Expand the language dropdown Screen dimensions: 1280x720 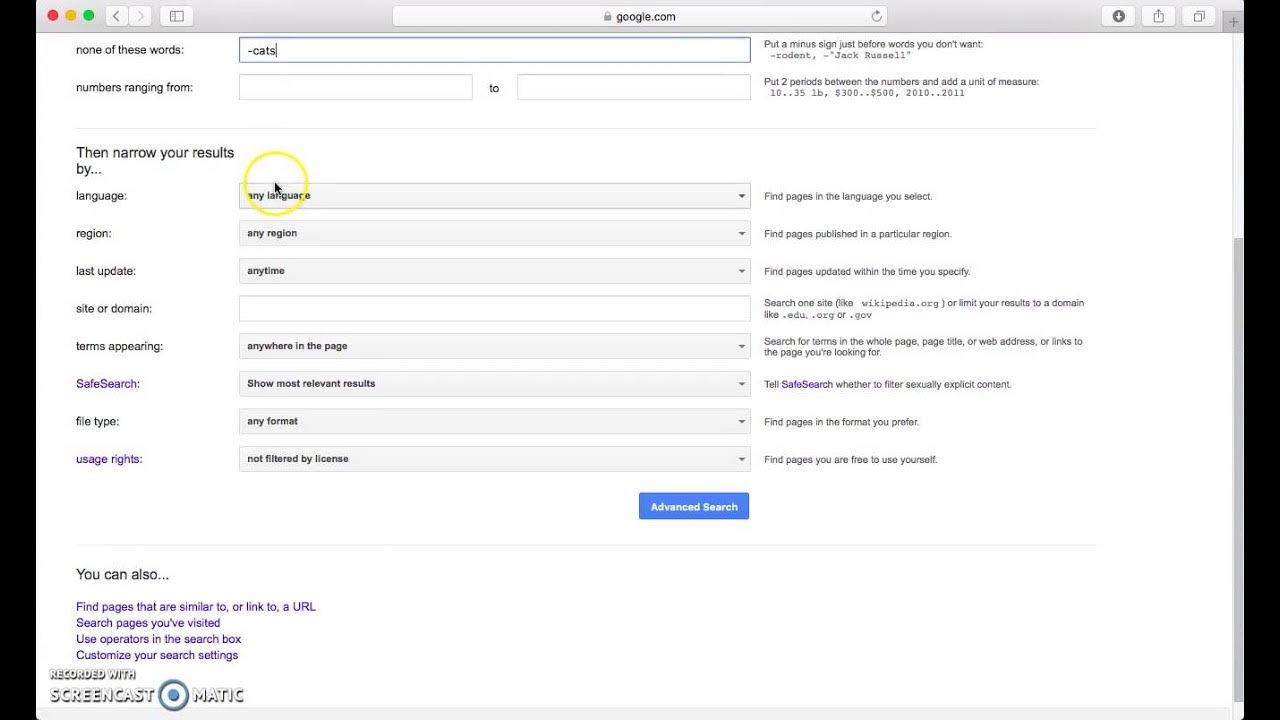[x=494, y=196]
